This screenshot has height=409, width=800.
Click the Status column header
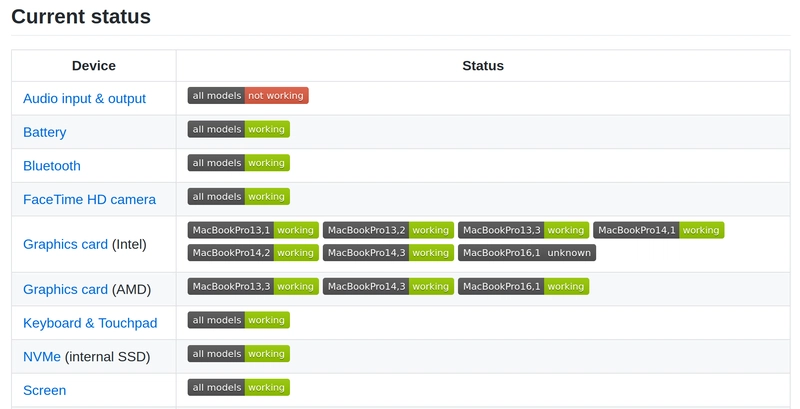pos(483,66)
